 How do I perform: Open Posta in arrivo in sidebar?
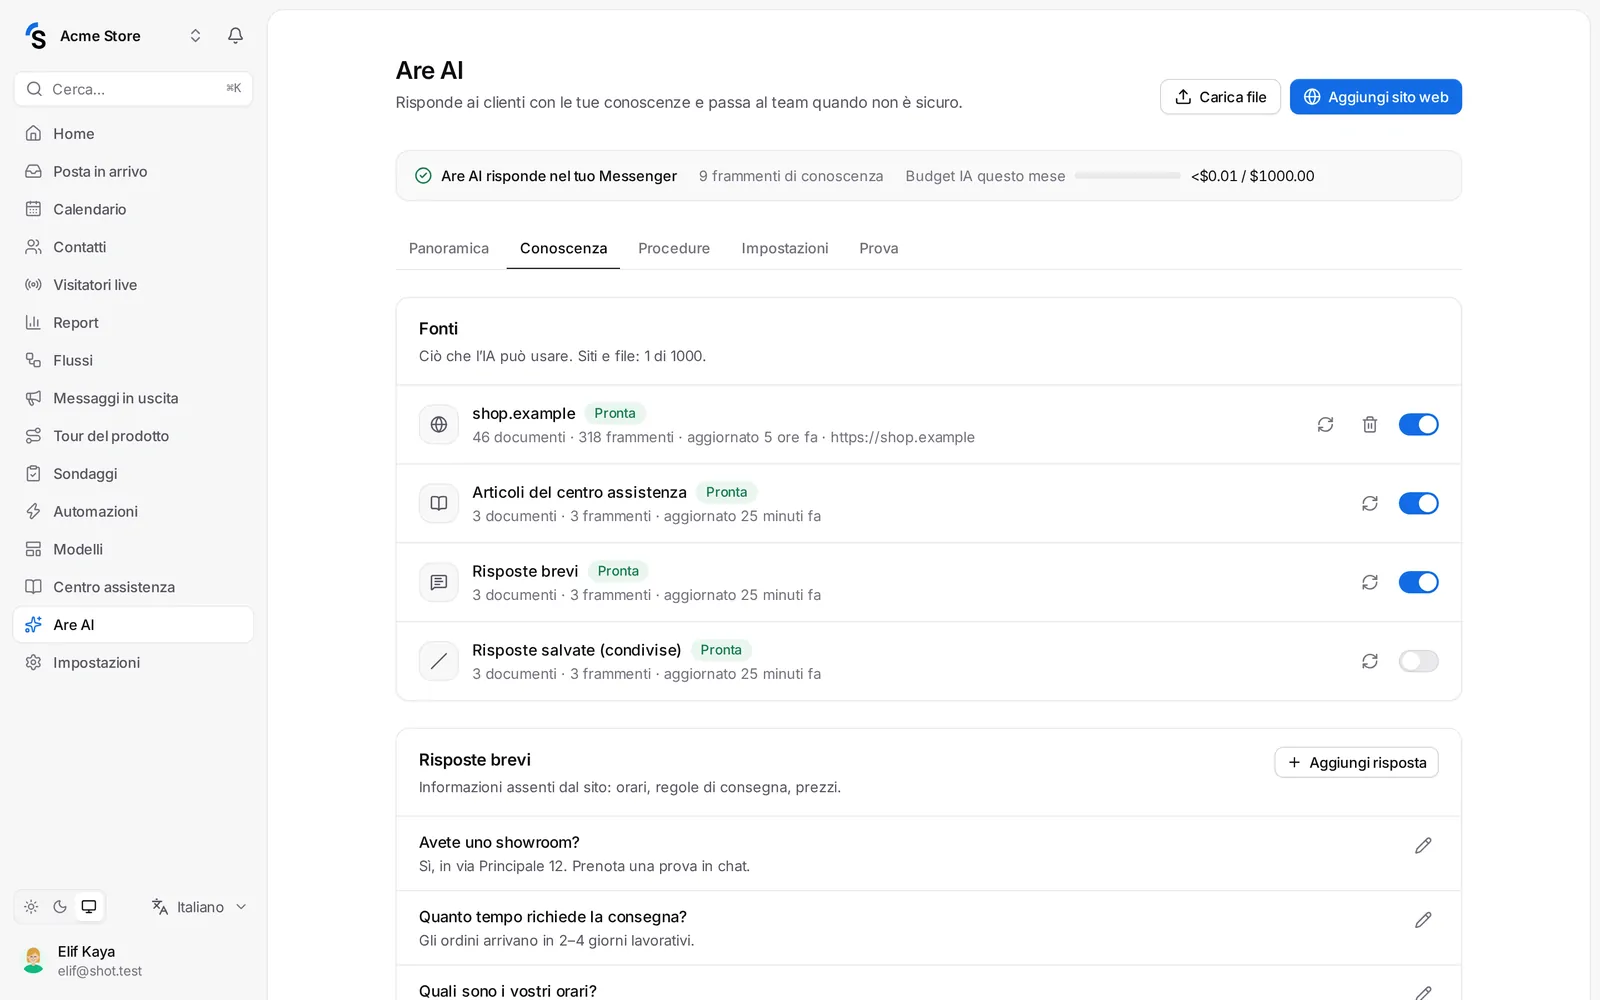[x=133, y=172]
